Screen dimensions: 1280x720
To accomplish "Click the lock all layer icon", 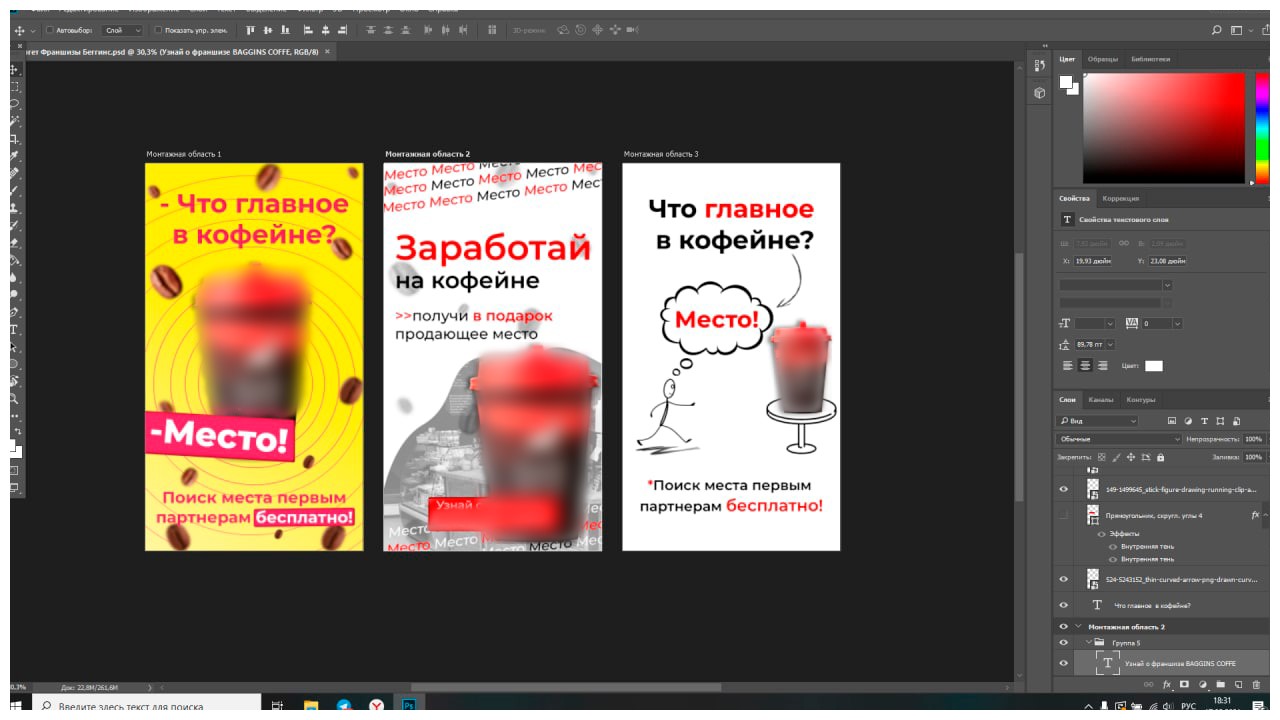I will point(1160,457).
